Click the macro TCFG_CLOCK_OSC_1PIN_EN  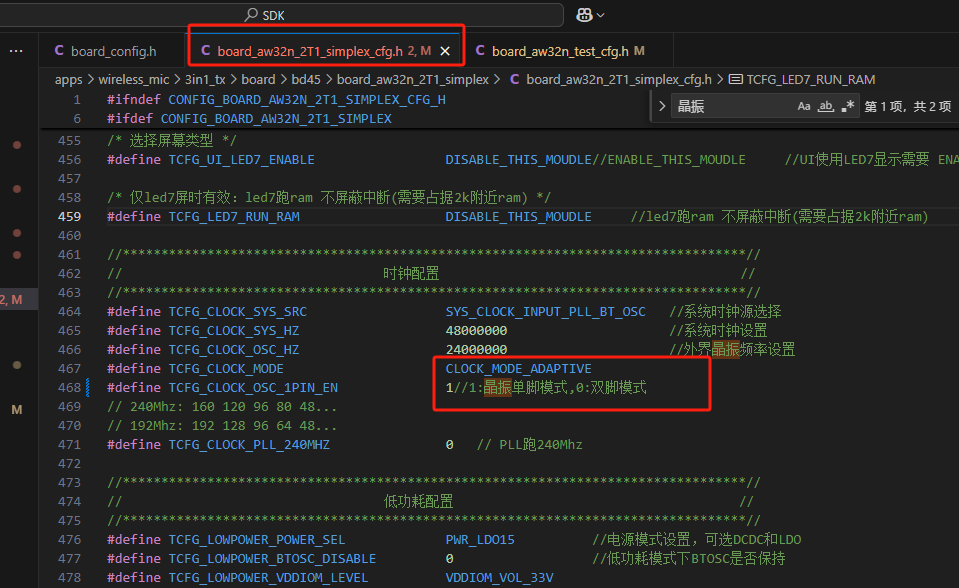click(253, 388)
